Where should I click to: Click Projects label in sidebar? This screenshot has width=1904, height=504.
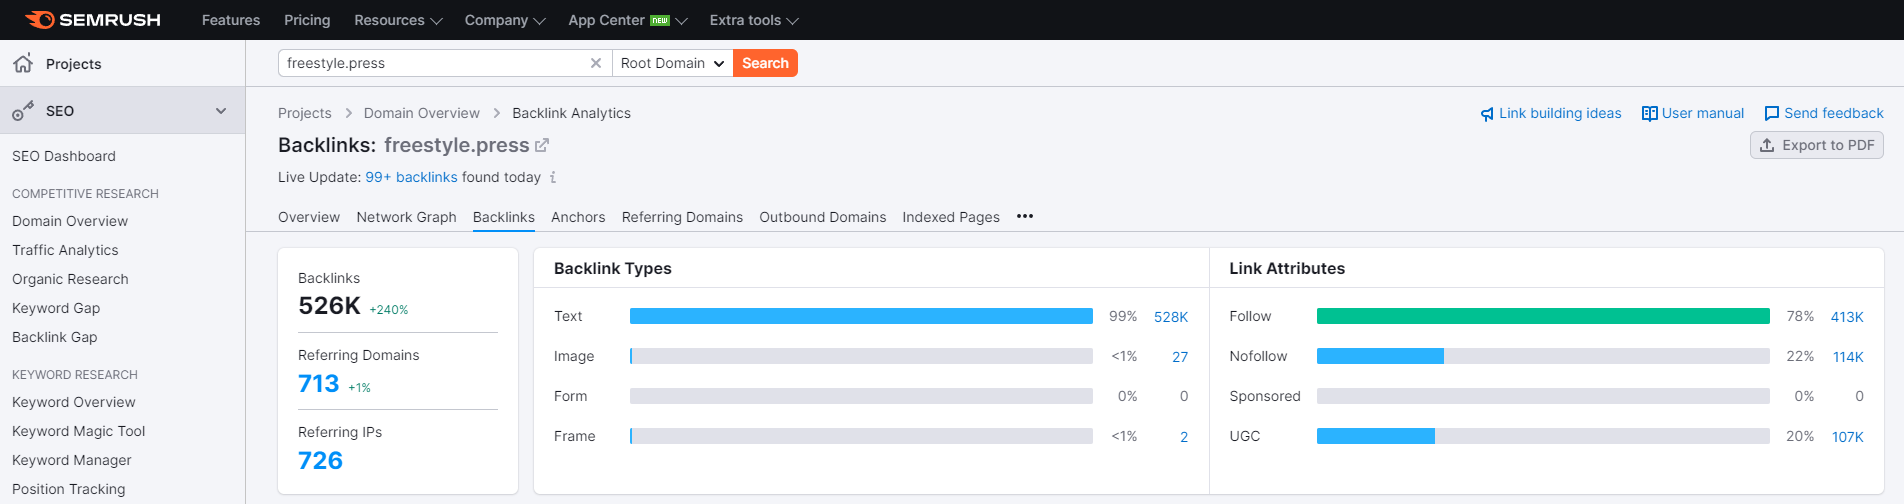click(x=74, y=64)
